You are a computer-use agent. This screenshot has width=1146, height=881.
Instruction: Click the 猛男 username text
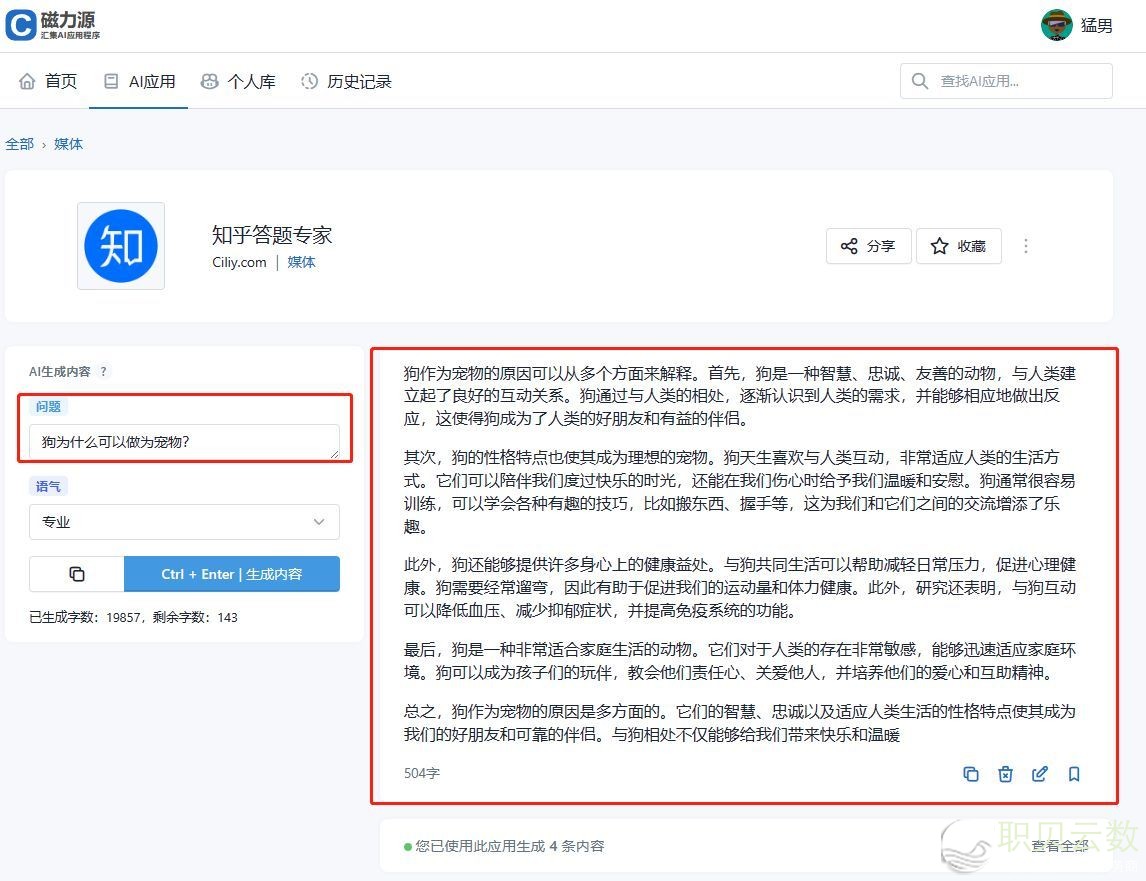[x=1096, y=26]
